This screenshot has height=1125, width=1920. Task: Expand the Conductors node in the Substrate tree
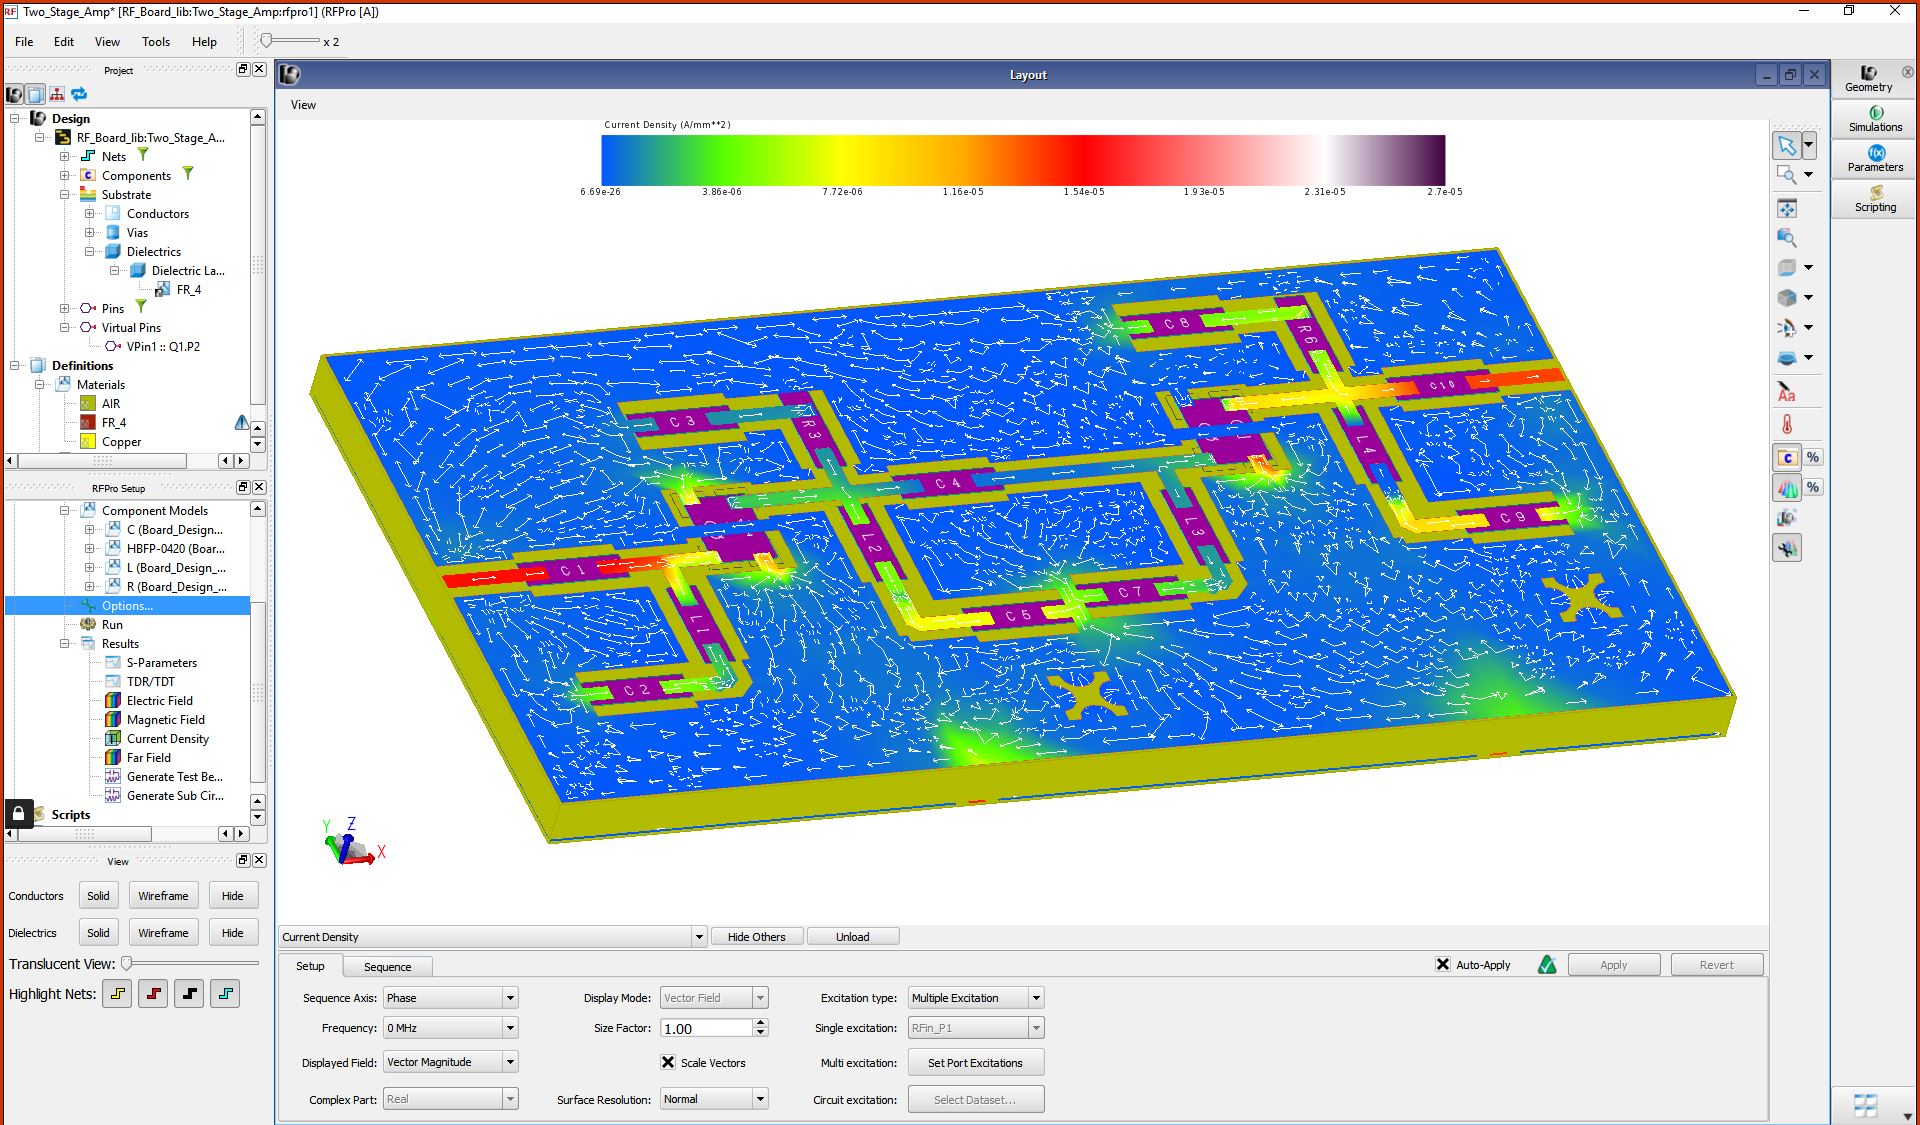pyautogui.click(x=89, y=213)
